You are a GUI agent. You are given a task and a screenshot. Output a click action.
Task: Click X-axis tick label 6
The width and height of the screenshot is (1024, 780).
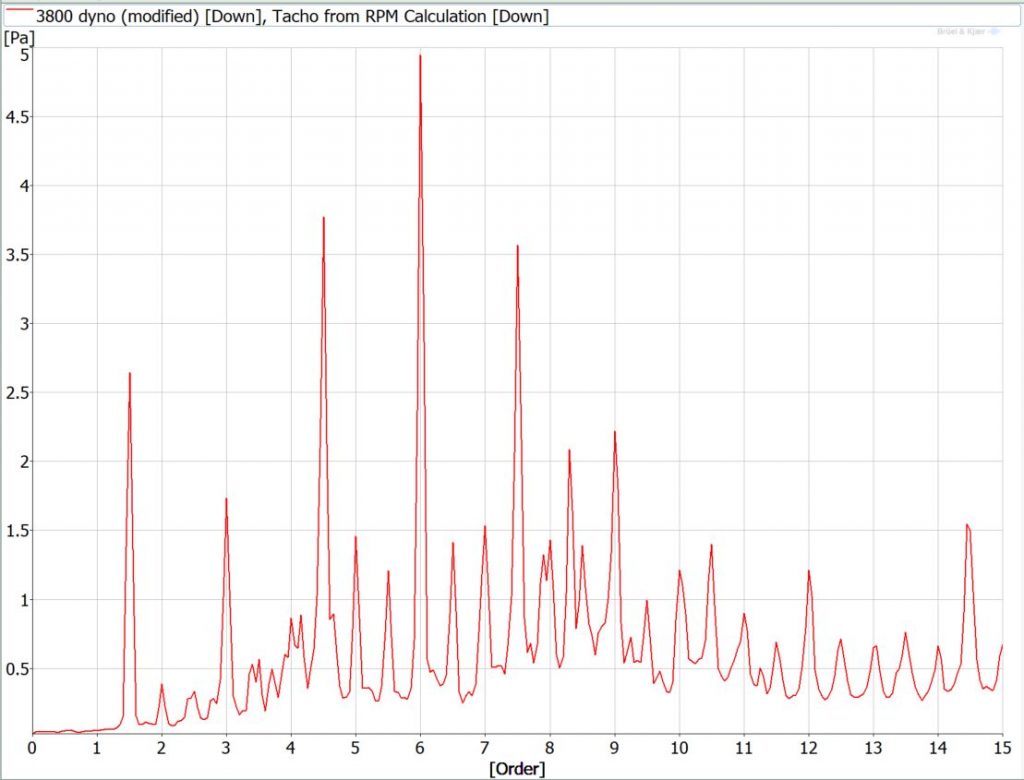[x=420, y=748]
